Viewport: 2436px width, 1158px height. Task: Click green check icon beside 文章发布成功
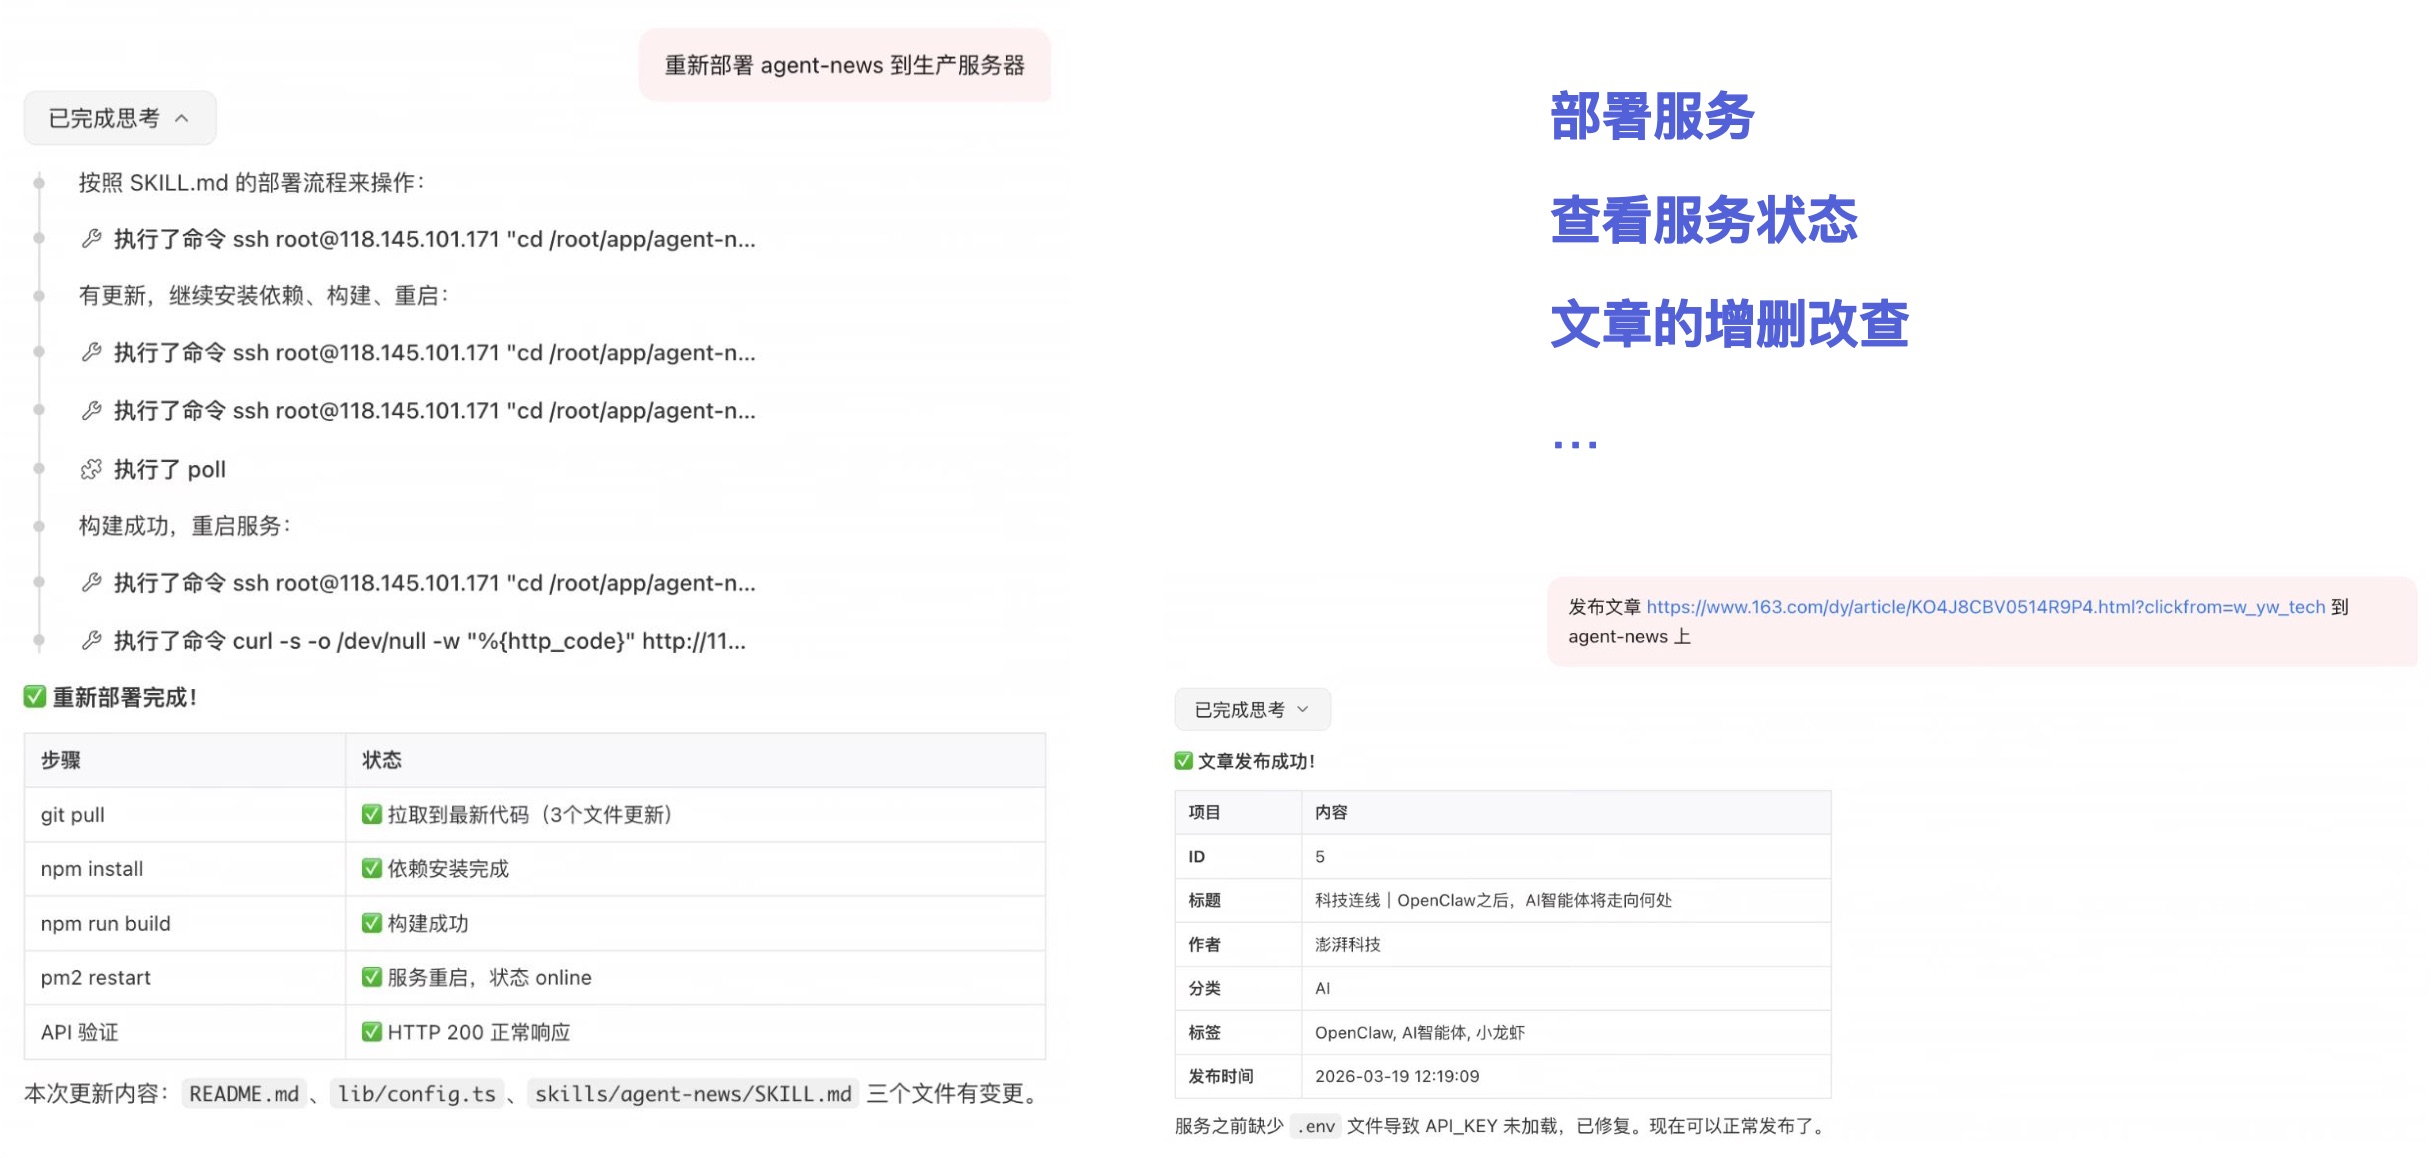click(1184, 761)
